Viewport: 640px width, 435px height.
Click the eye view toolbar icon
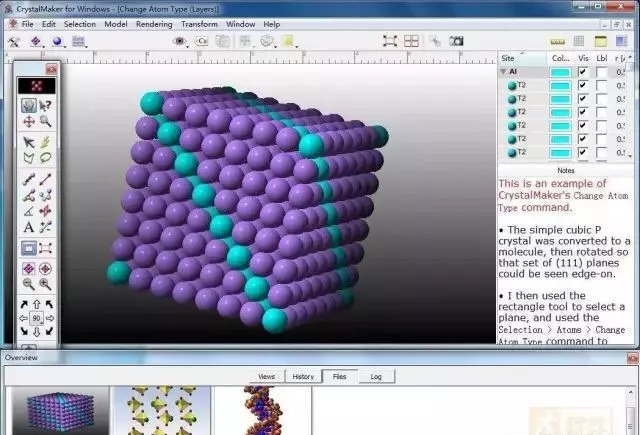pyautogui.click(x=180, y=41)
